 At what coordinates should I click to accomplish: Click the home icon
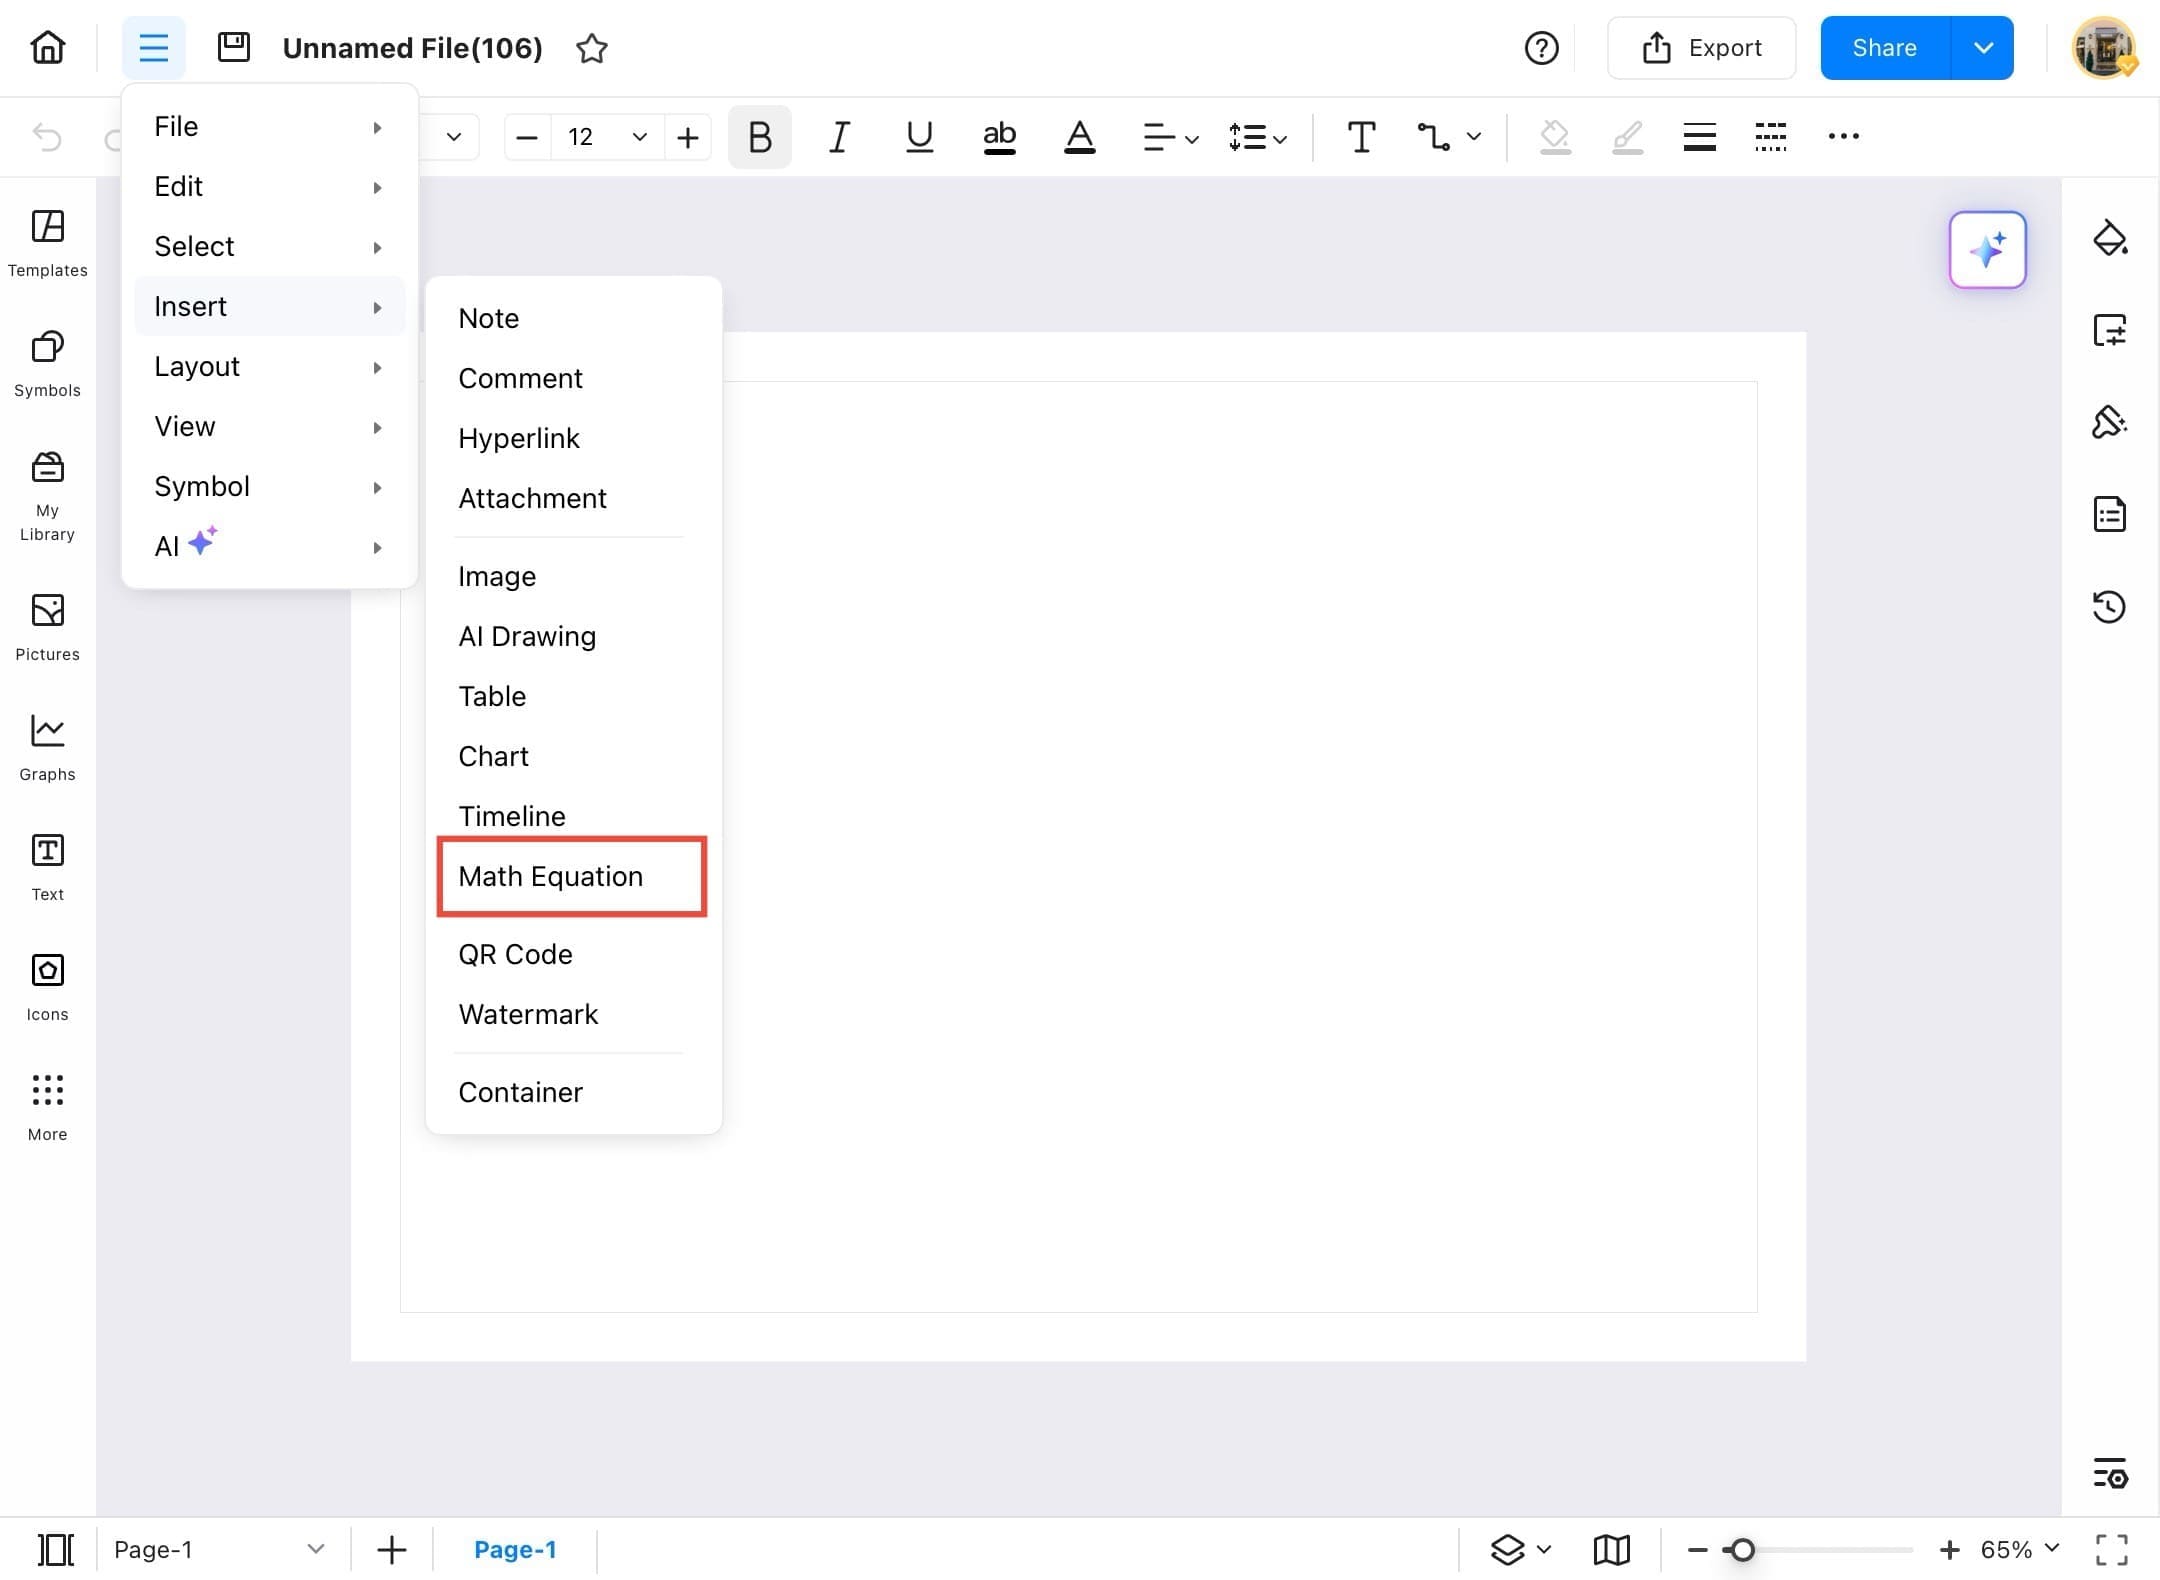click(x=47, y=47)
